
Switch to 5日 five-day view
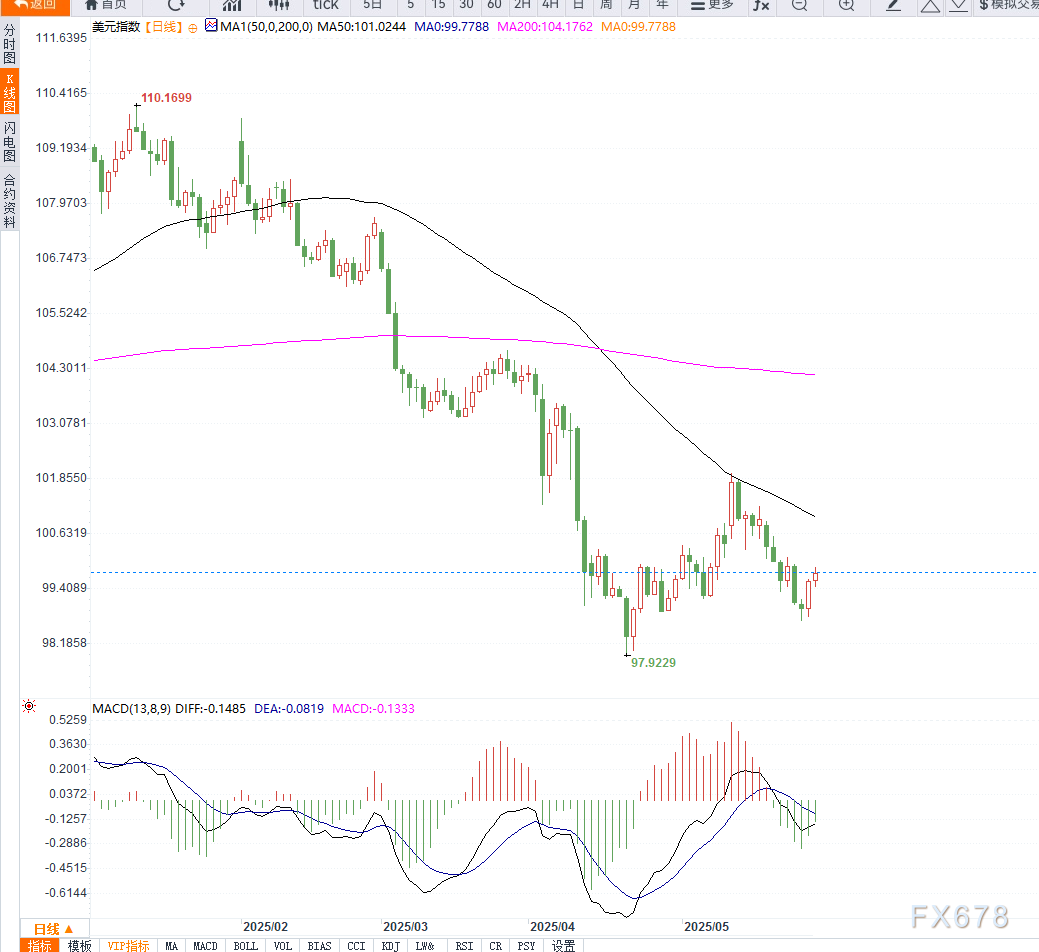coord(372,5)
